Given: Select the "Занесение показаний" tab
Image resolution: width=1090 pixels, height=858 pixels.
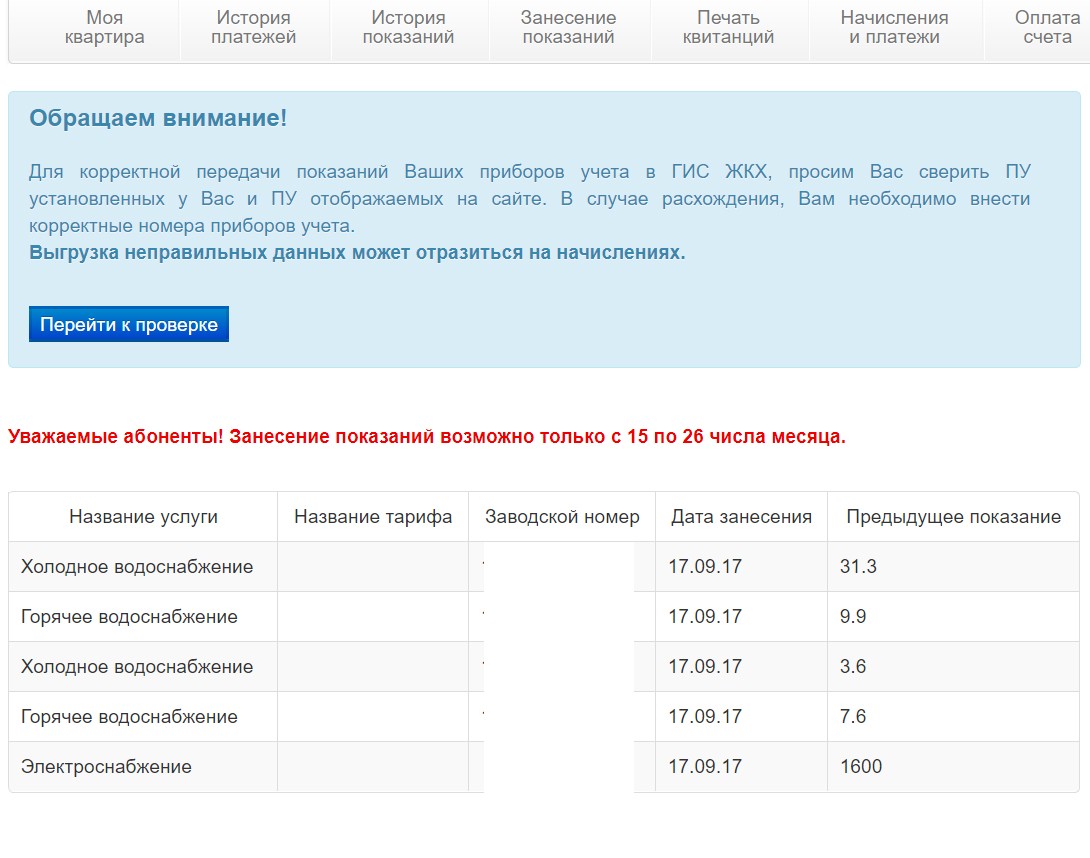Looking at the screenshot, I should 568,28.
